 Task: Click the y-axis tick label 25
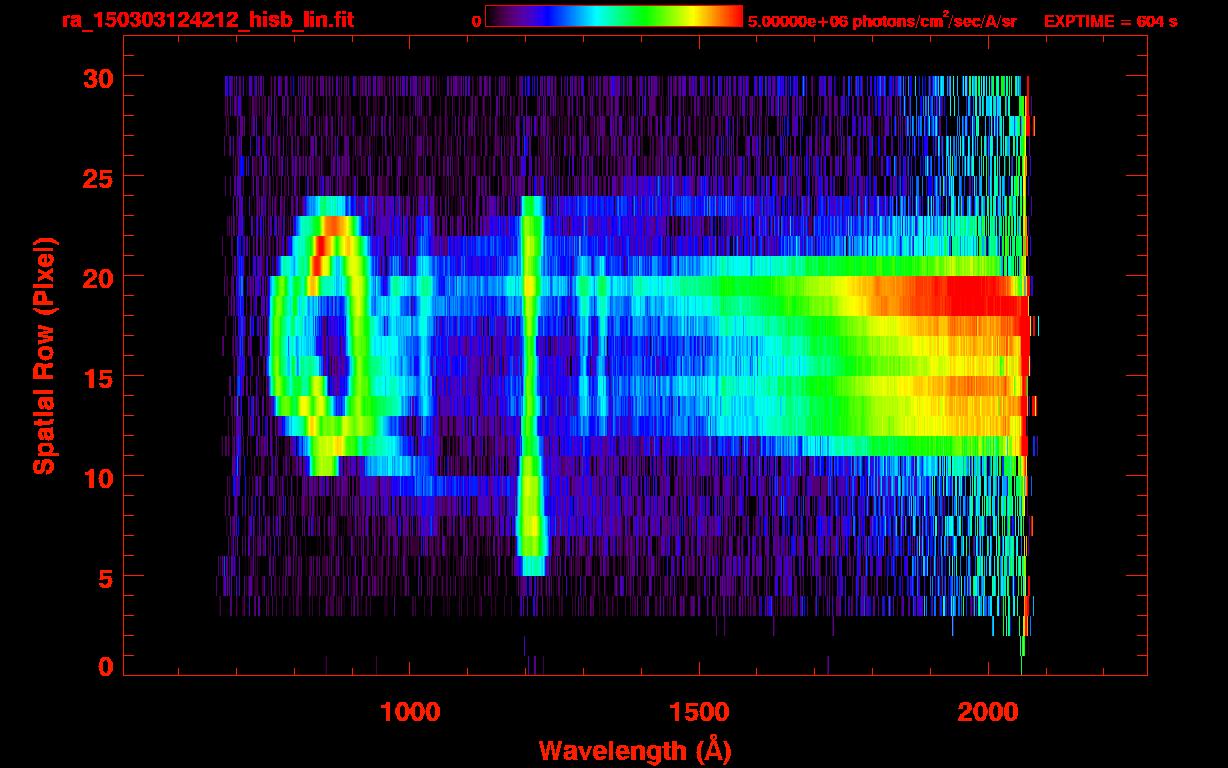point(96,177)
